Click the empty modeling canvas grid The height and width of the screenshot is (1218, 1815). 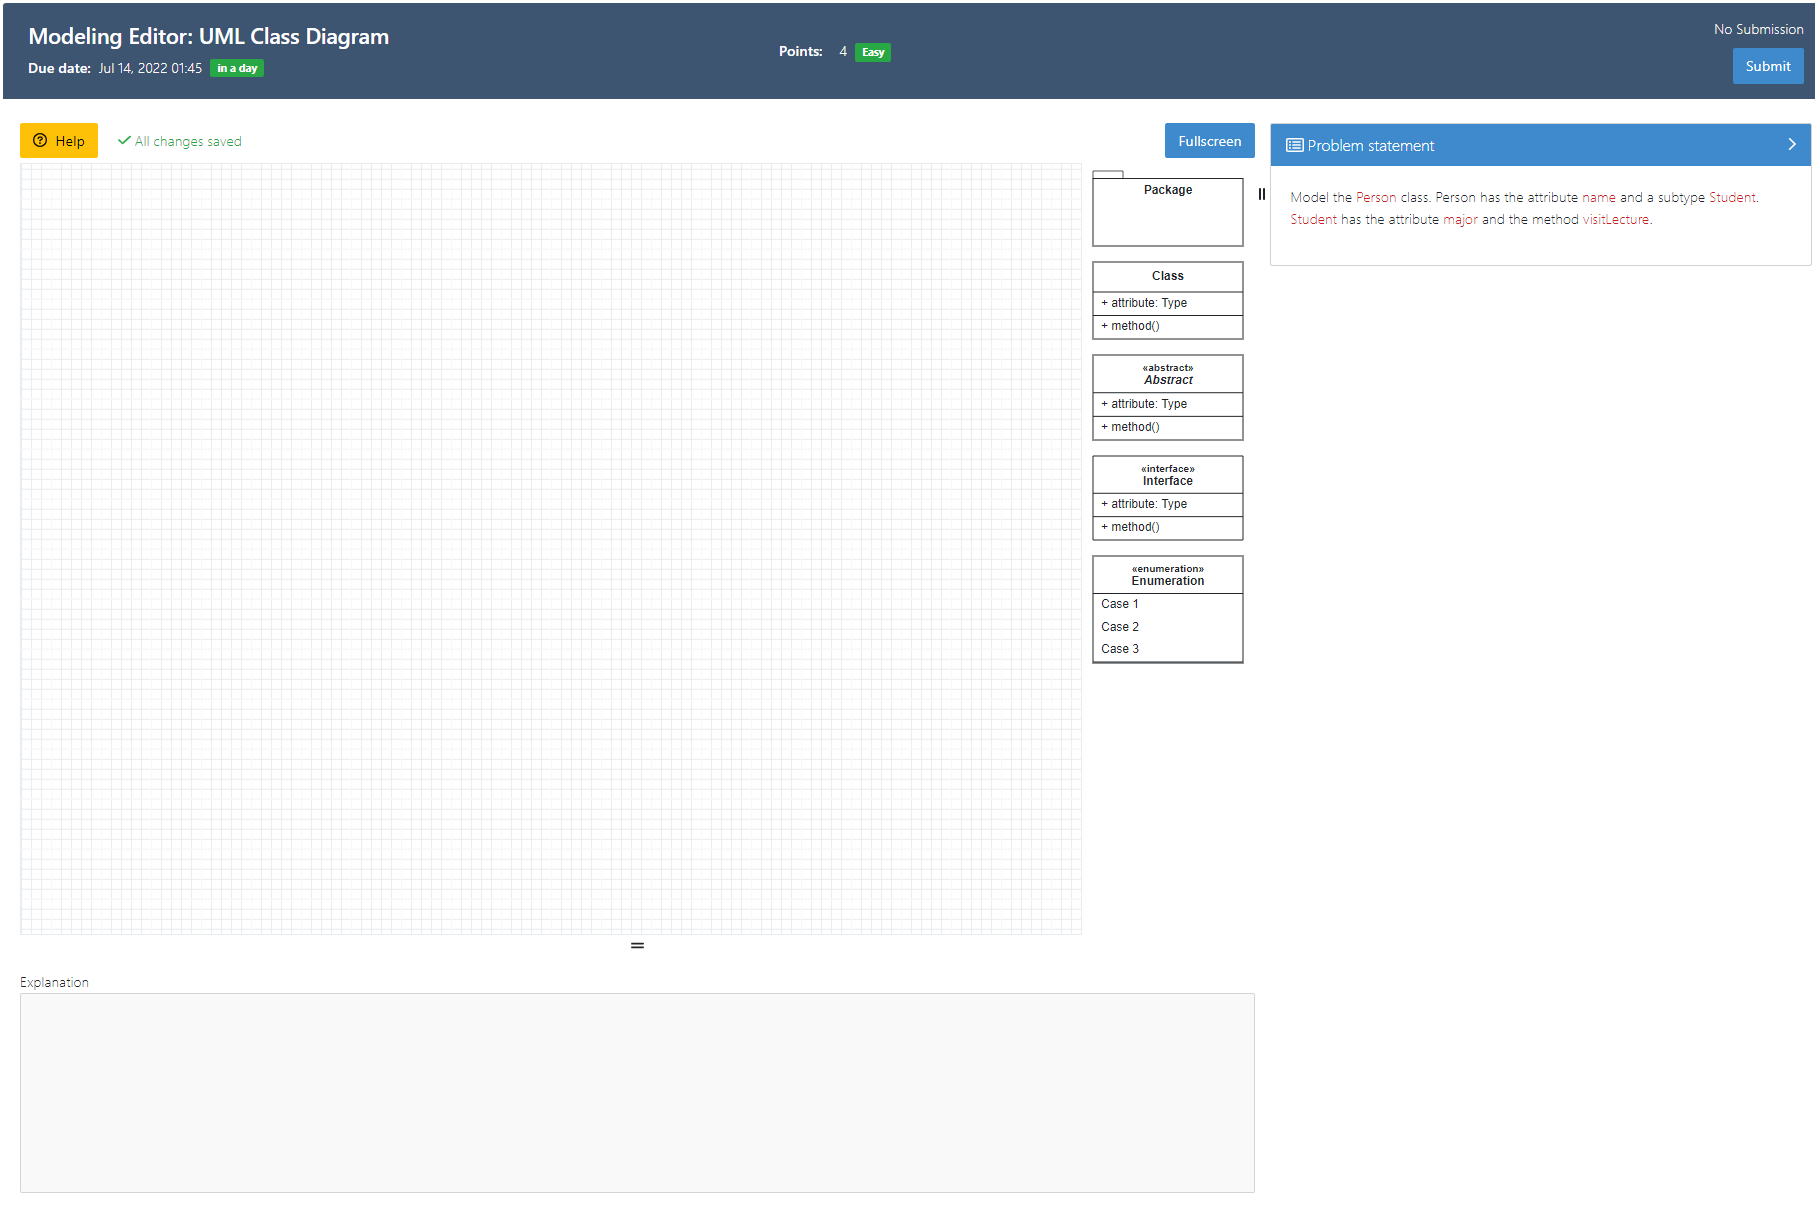coord(550,550)
